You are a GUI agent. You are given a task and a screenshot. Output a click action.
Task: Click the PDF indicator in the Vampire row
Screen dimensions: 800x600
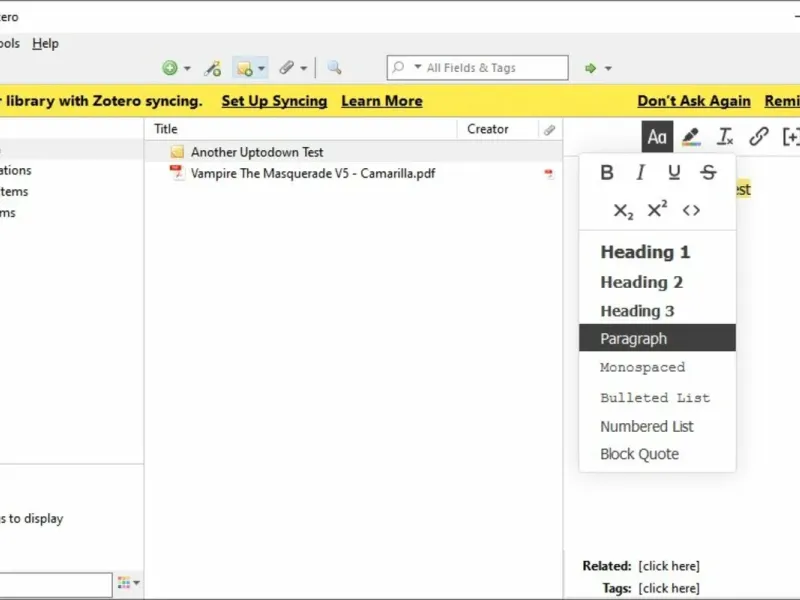(x=548, y=174)
